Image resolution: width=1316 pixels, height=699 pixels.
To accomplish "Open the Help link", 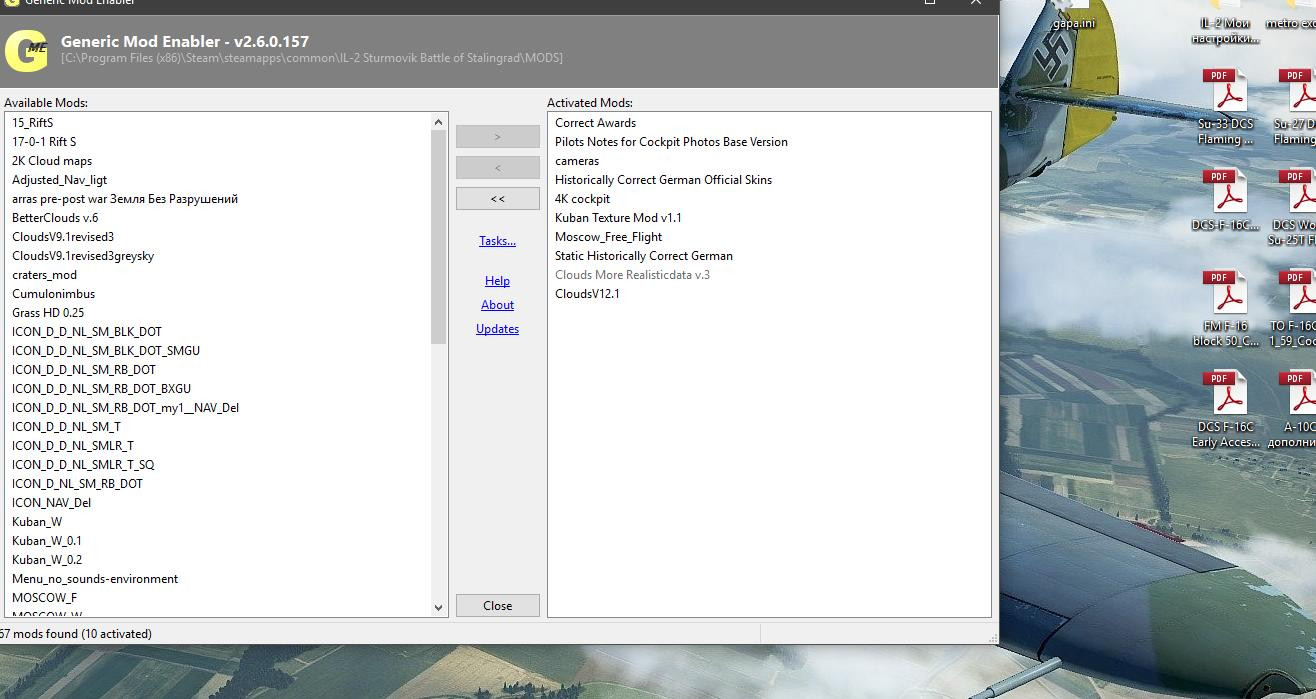I will pyautogui.click(x=497, y=281).
